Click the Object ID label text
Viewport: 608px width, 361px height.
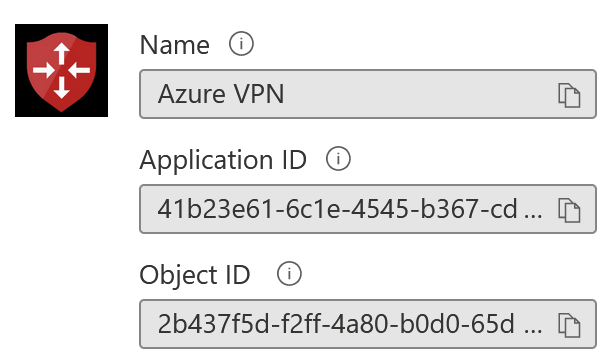click(x=195, y=275)
